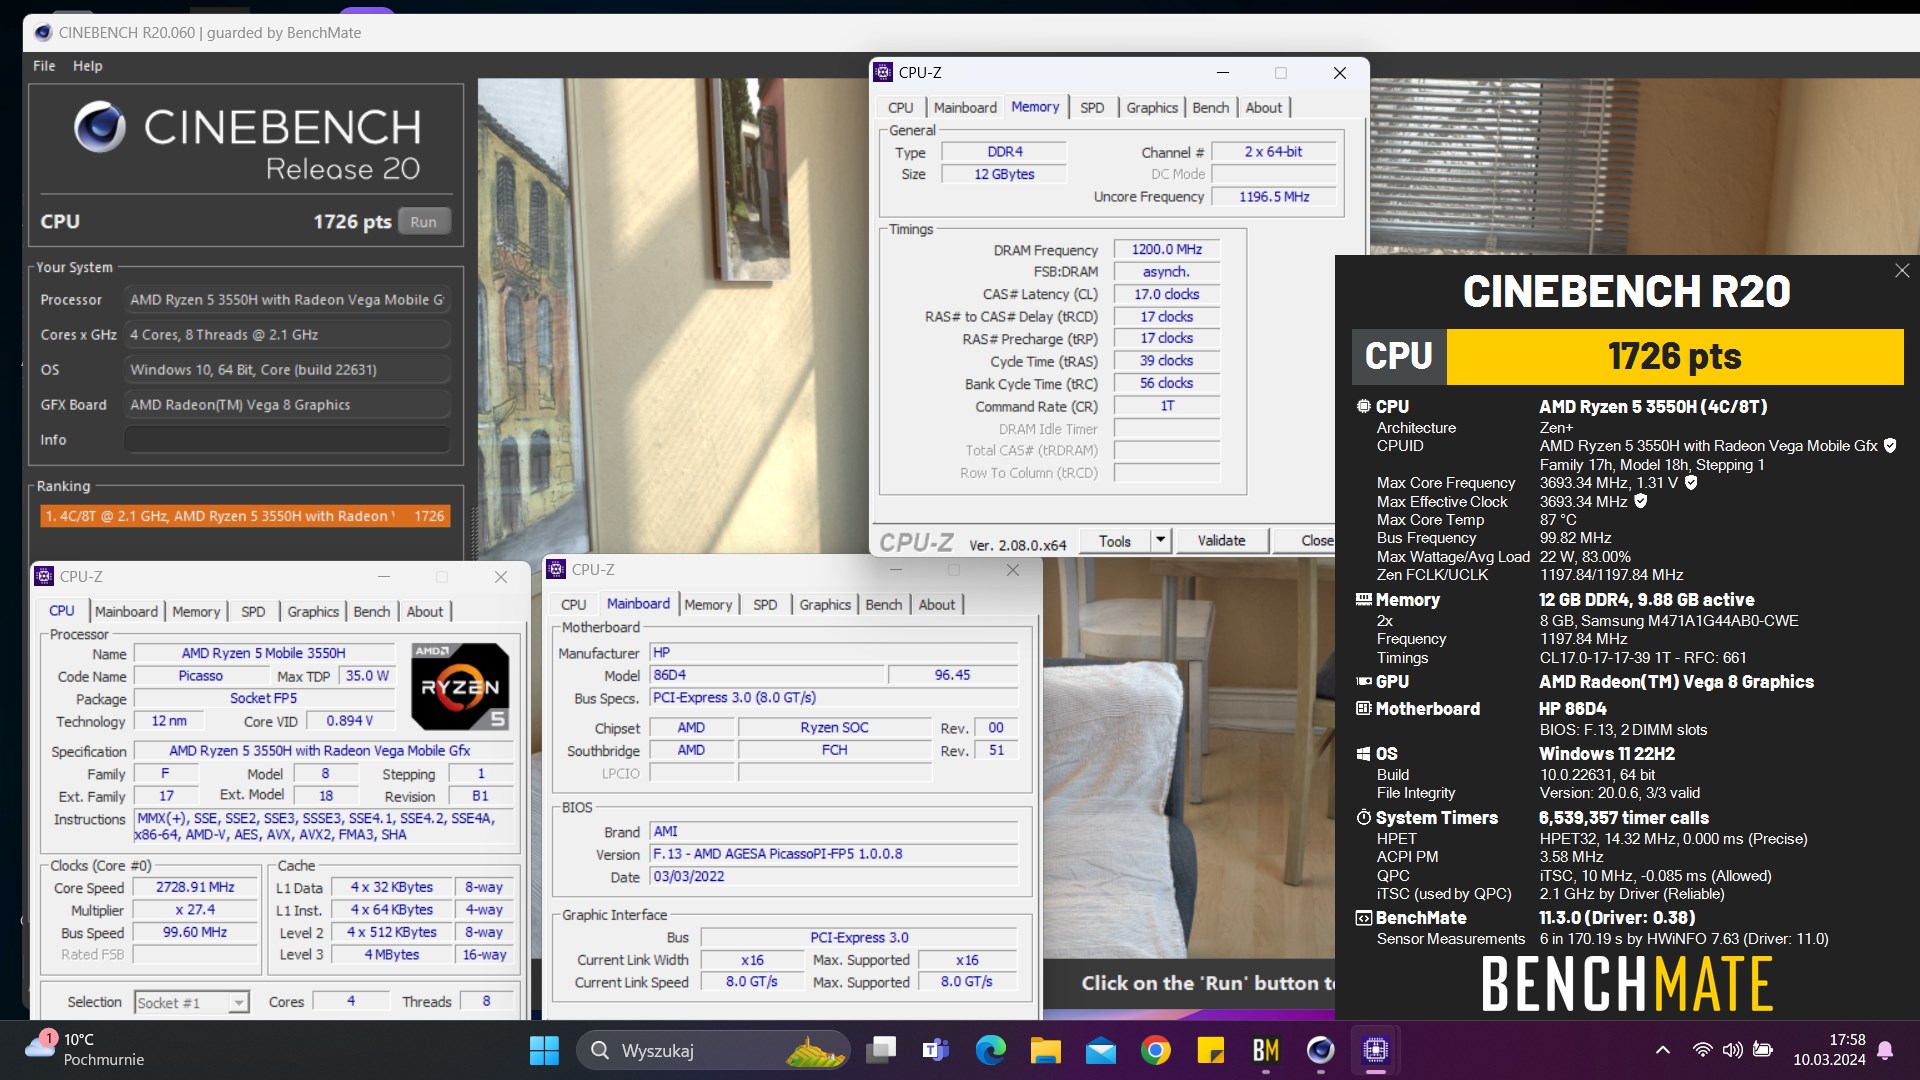The width and height of the screenshot is (1920, 1080).
Task: Click the Cinebench Info input field
Action: coord(287,440)
